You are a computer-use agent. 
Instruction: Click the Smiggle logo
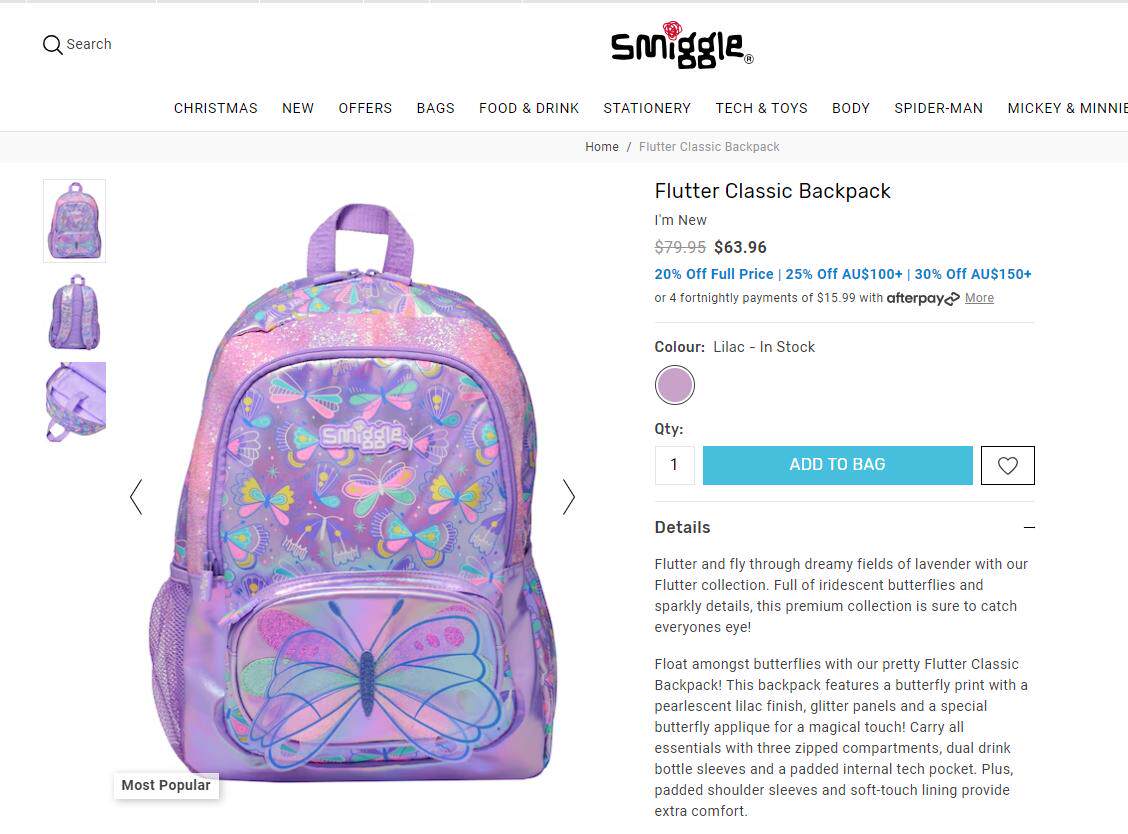[x=681, y=45]
